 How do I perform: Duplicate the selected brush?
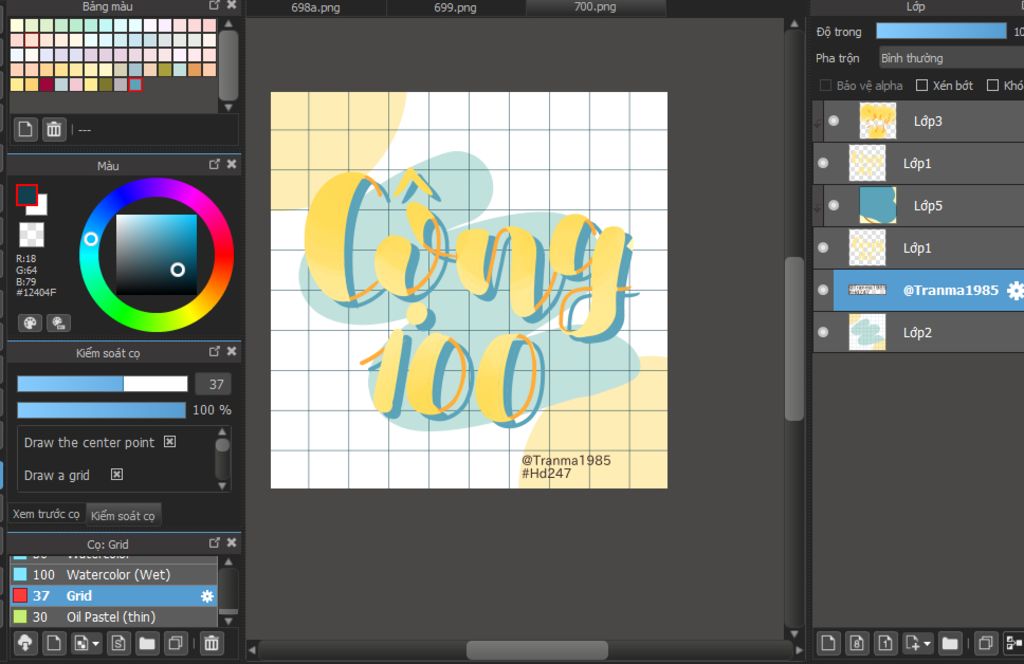click(175, 643)
